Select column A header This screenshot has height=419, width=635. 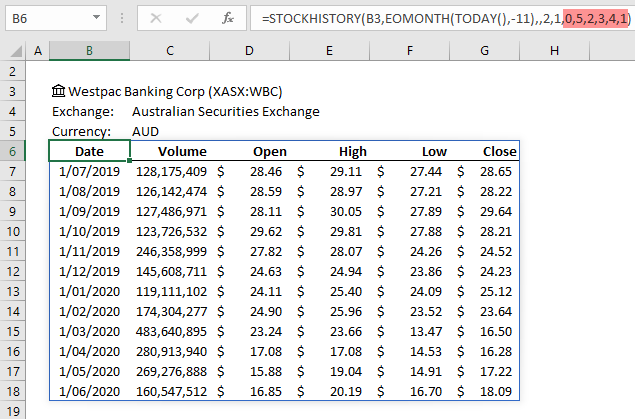[x=38, y=51]
